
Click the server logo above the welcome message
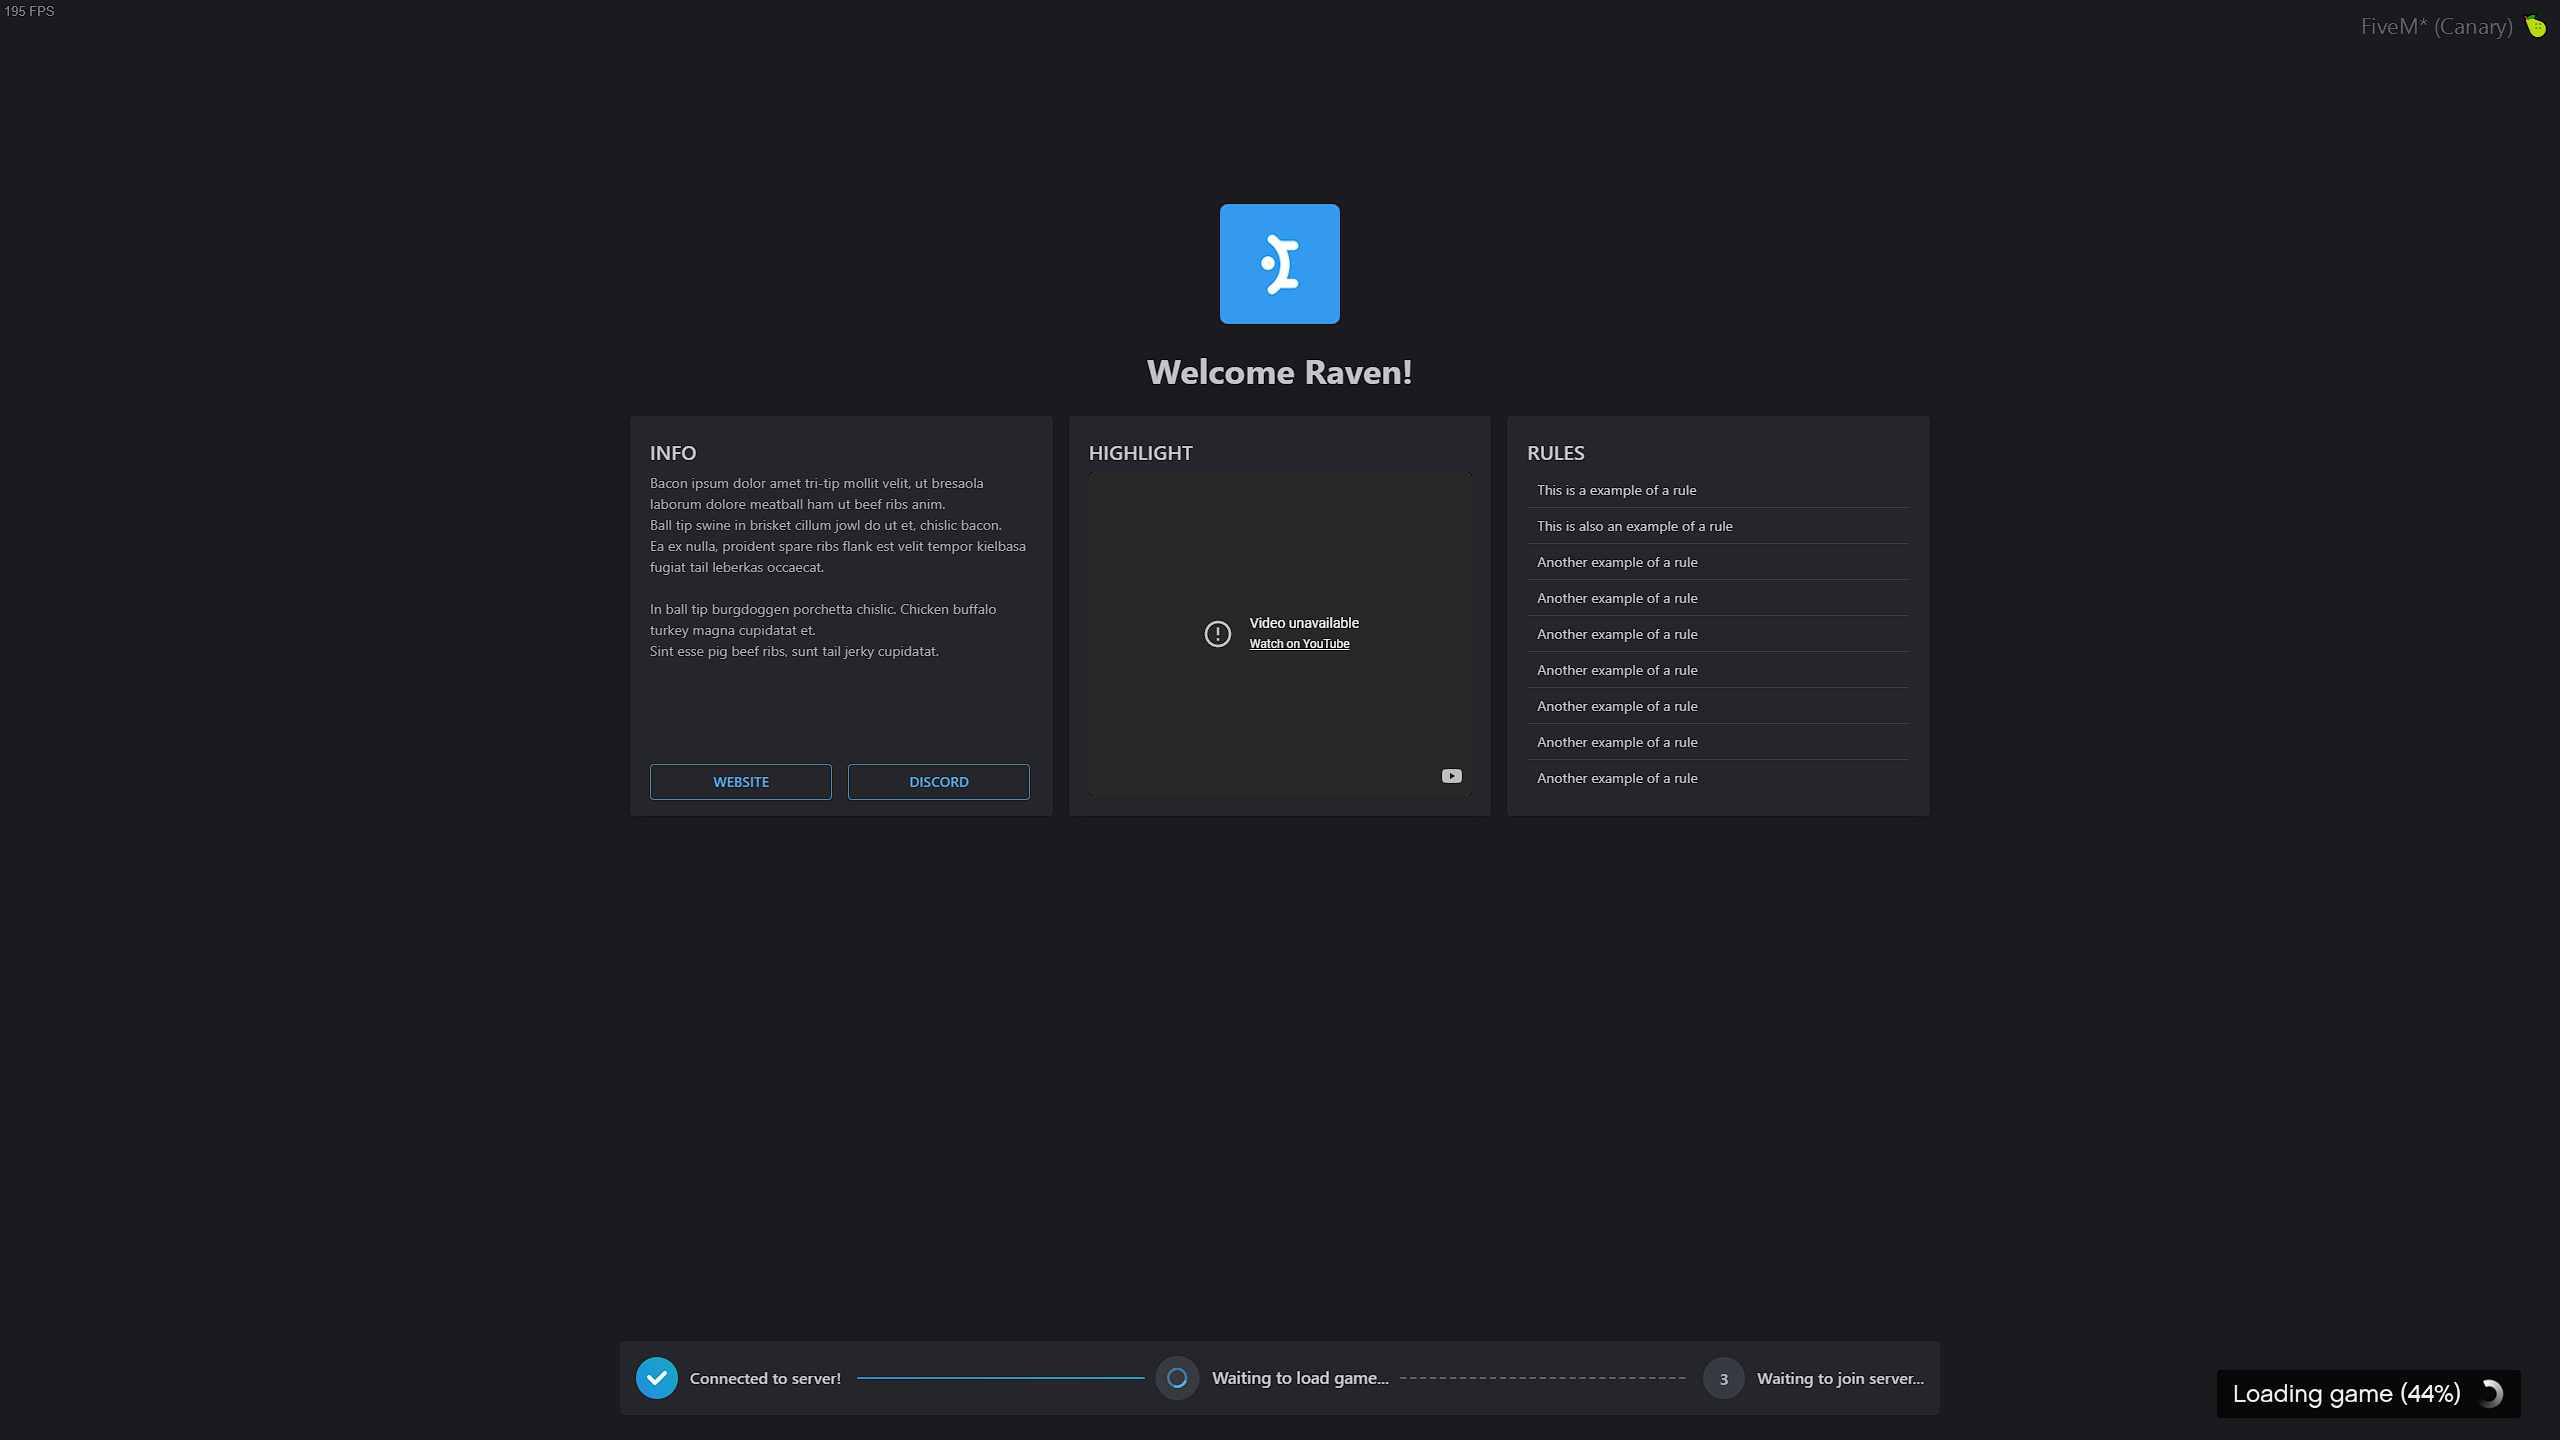[x=1279, y=263]
